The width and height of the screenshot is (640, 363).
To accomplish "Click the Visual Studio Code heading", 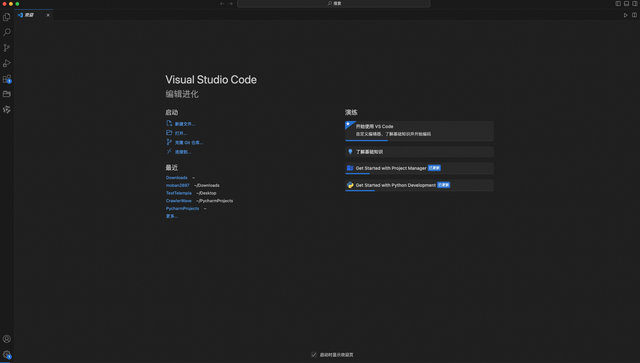I will (211, 80).
